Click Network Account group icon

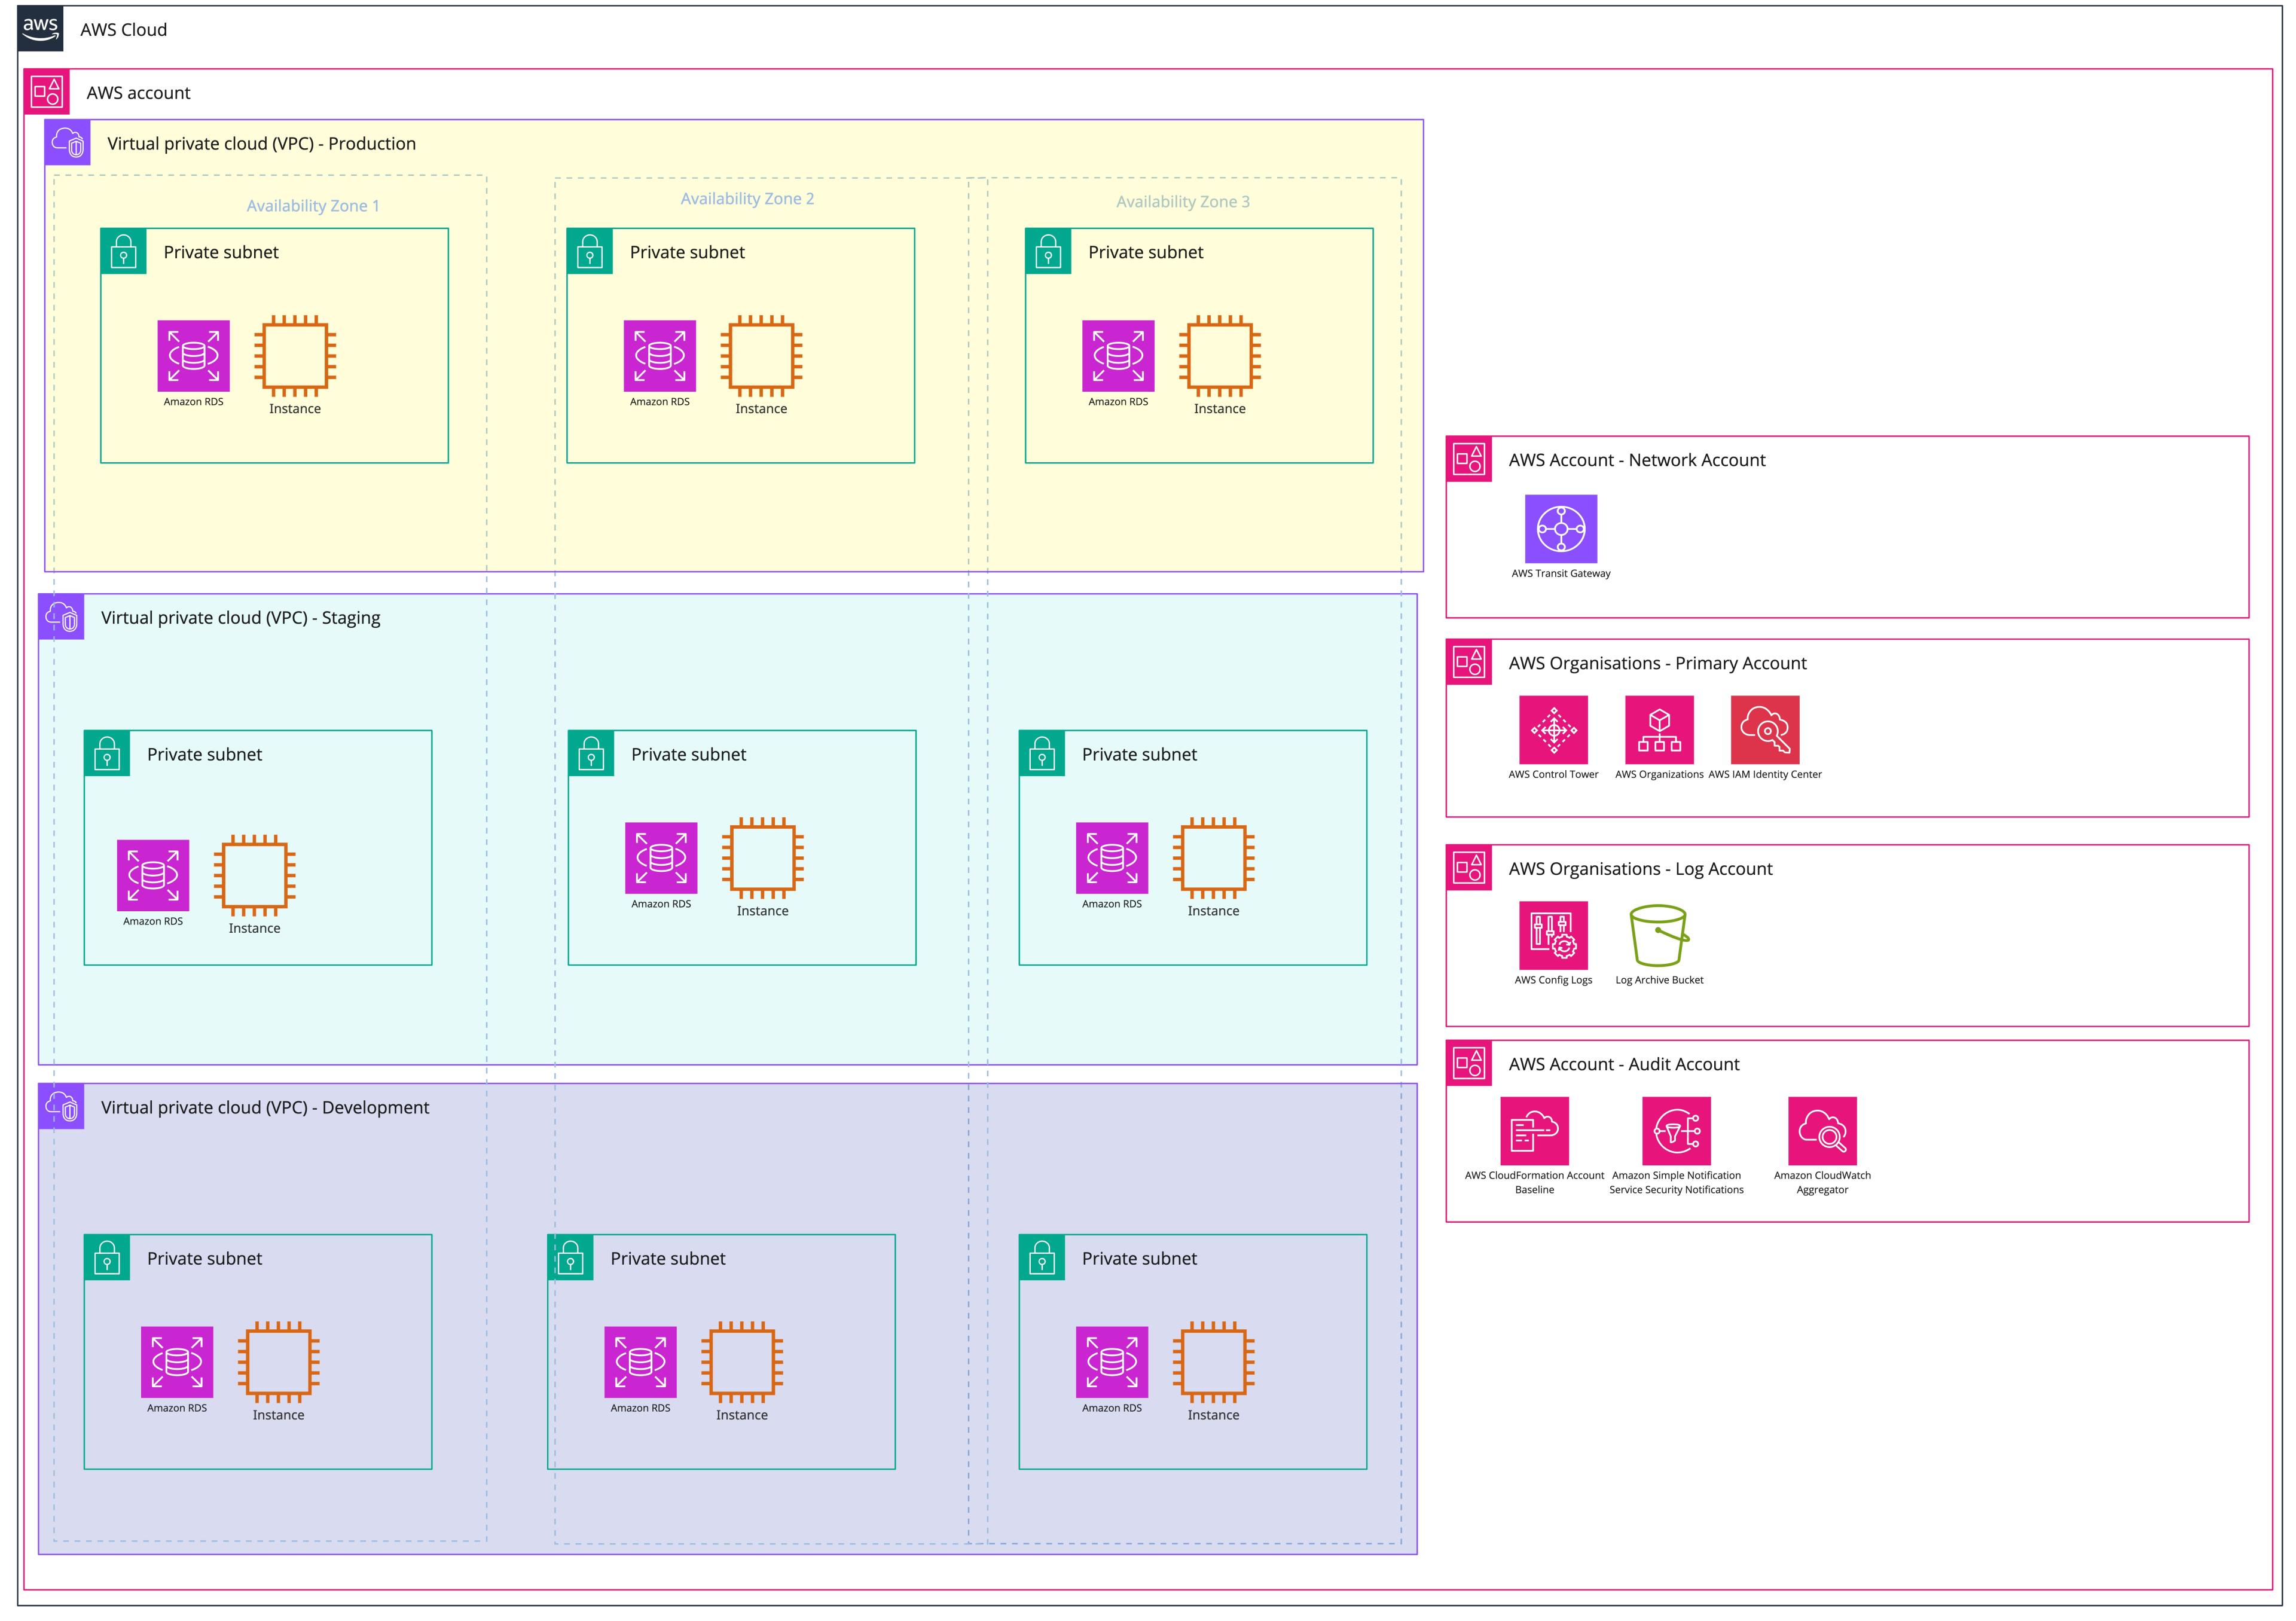point(1470,459)
